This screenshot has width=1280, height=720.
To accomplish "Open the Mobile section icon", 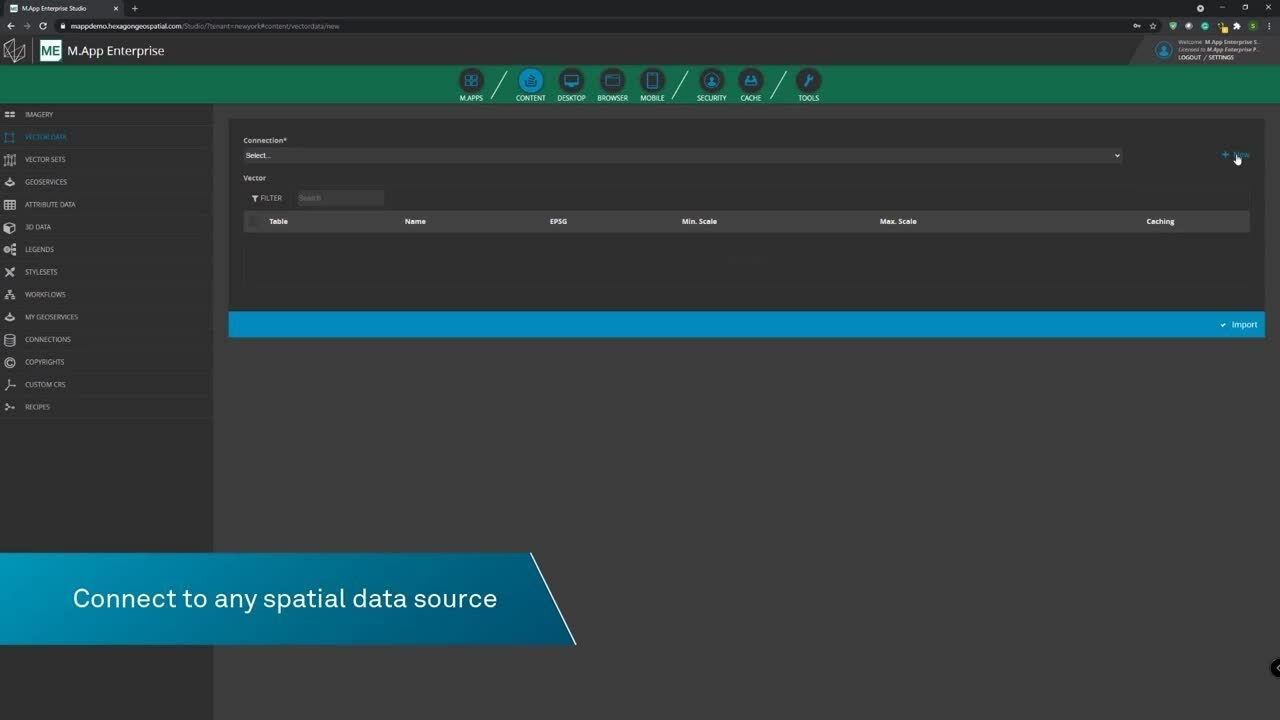I will pos(652,81).
